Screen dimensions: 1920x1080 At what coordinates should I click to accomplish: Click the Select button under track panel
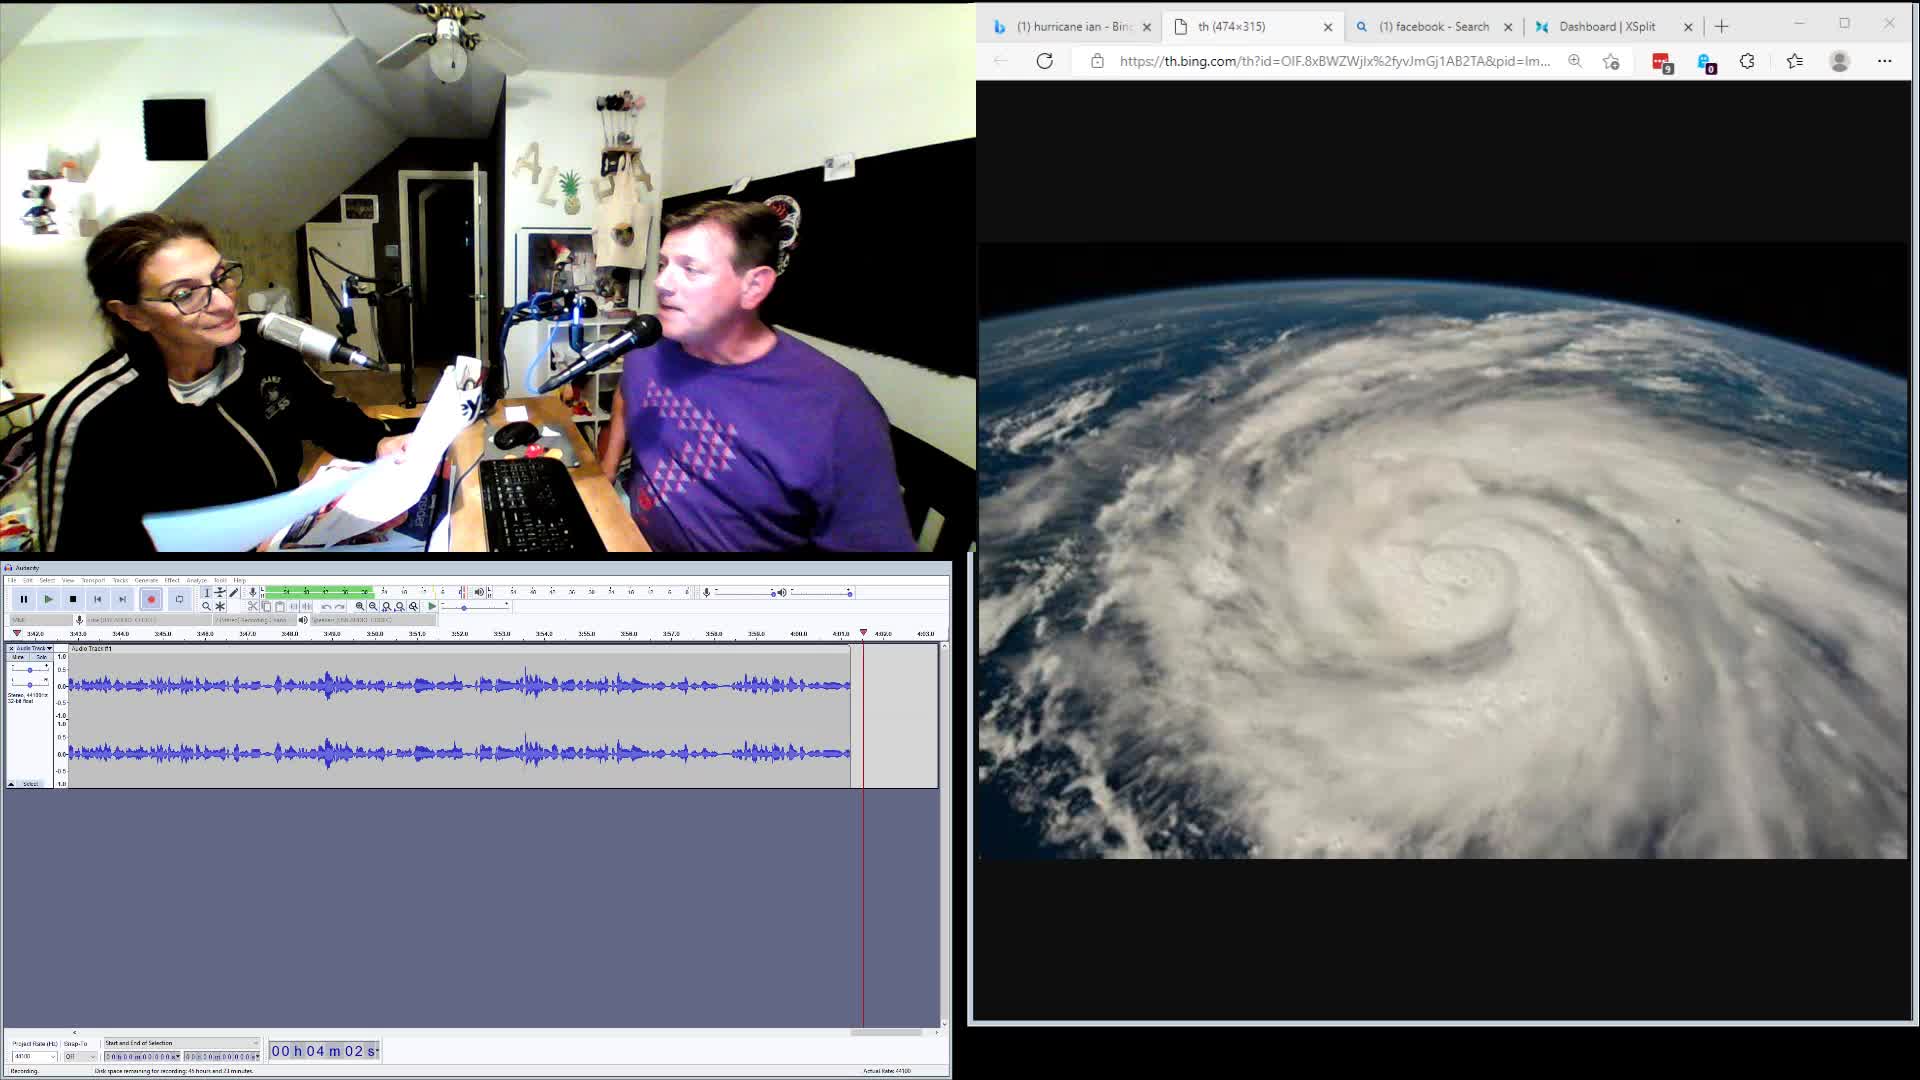coord(30,784)
